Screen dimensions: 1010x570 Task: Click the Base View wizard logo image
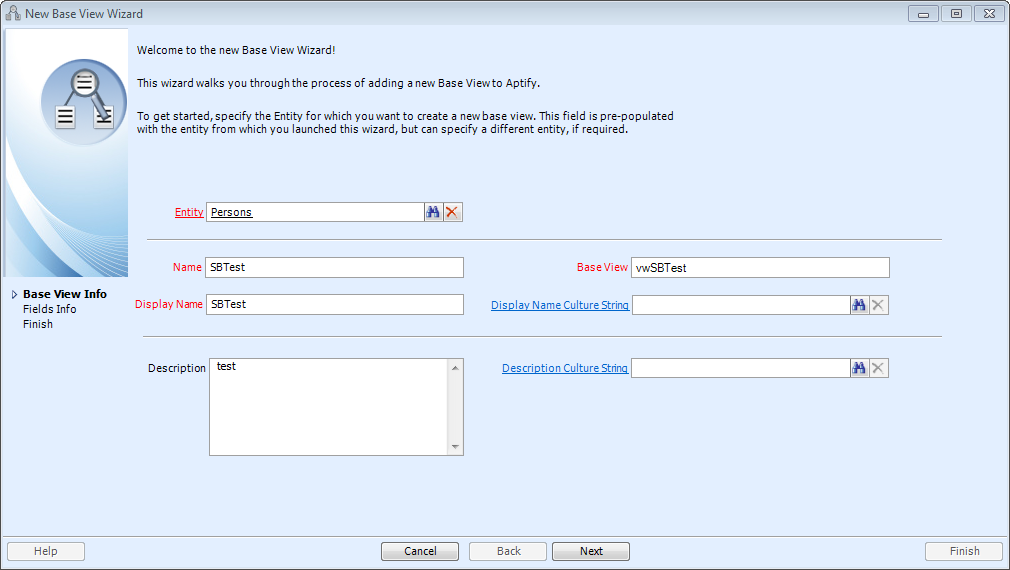[x=83, y=102]
